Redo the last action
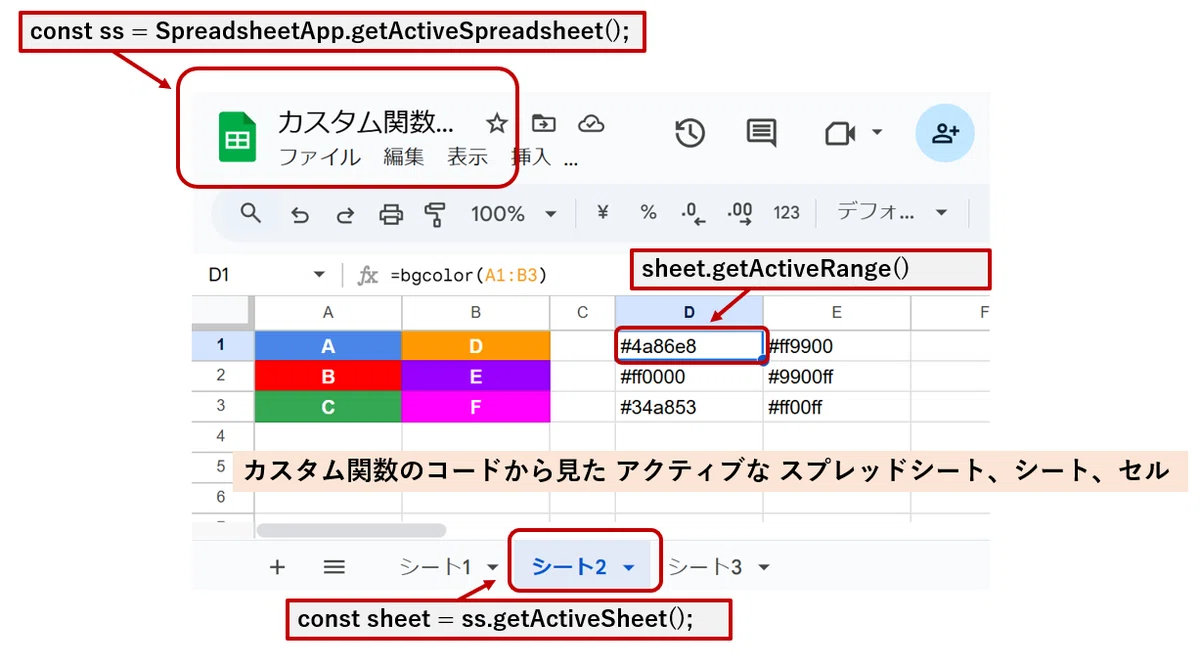Viewport: 1200px width, 666px height. (x=345, y=214)
